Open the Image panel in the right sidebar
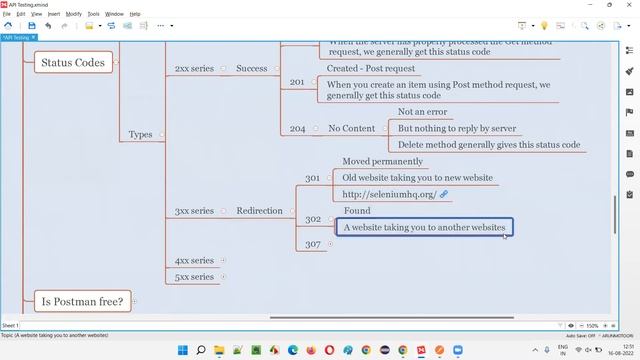This screenshot has height=360, width=640. [x=629, y=92]
